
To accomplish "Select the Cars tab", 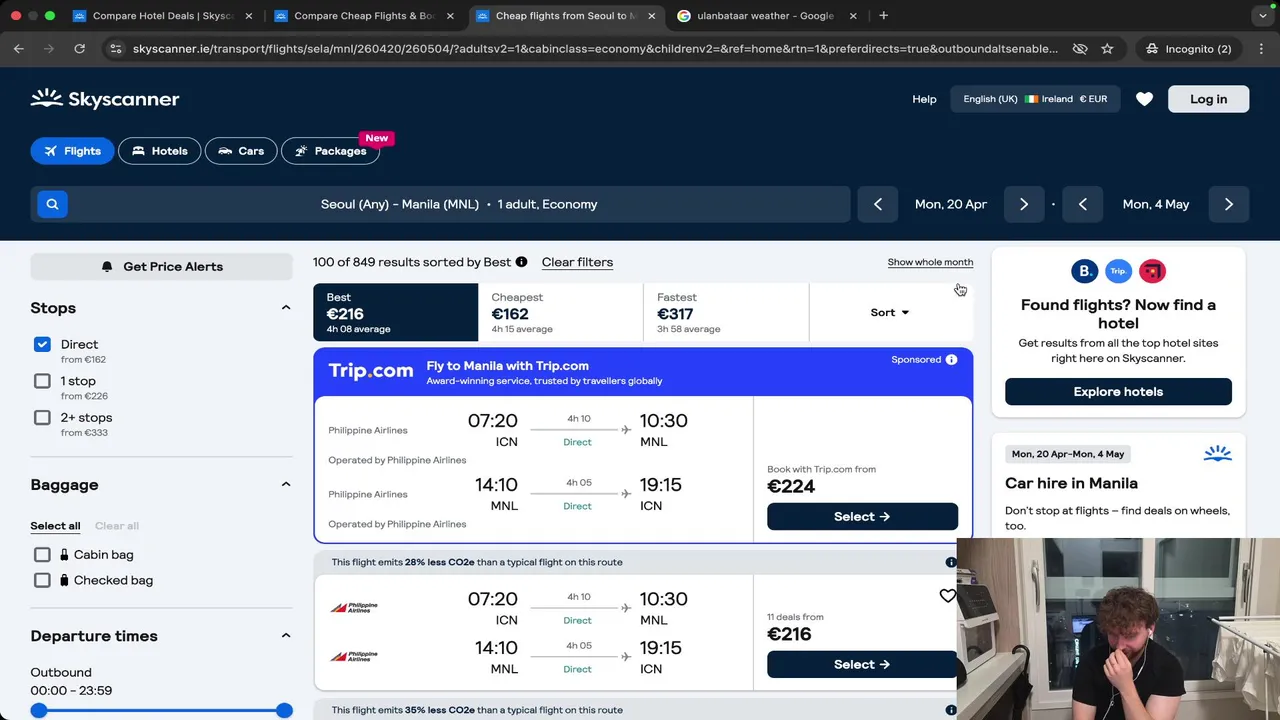I will 241,151.
